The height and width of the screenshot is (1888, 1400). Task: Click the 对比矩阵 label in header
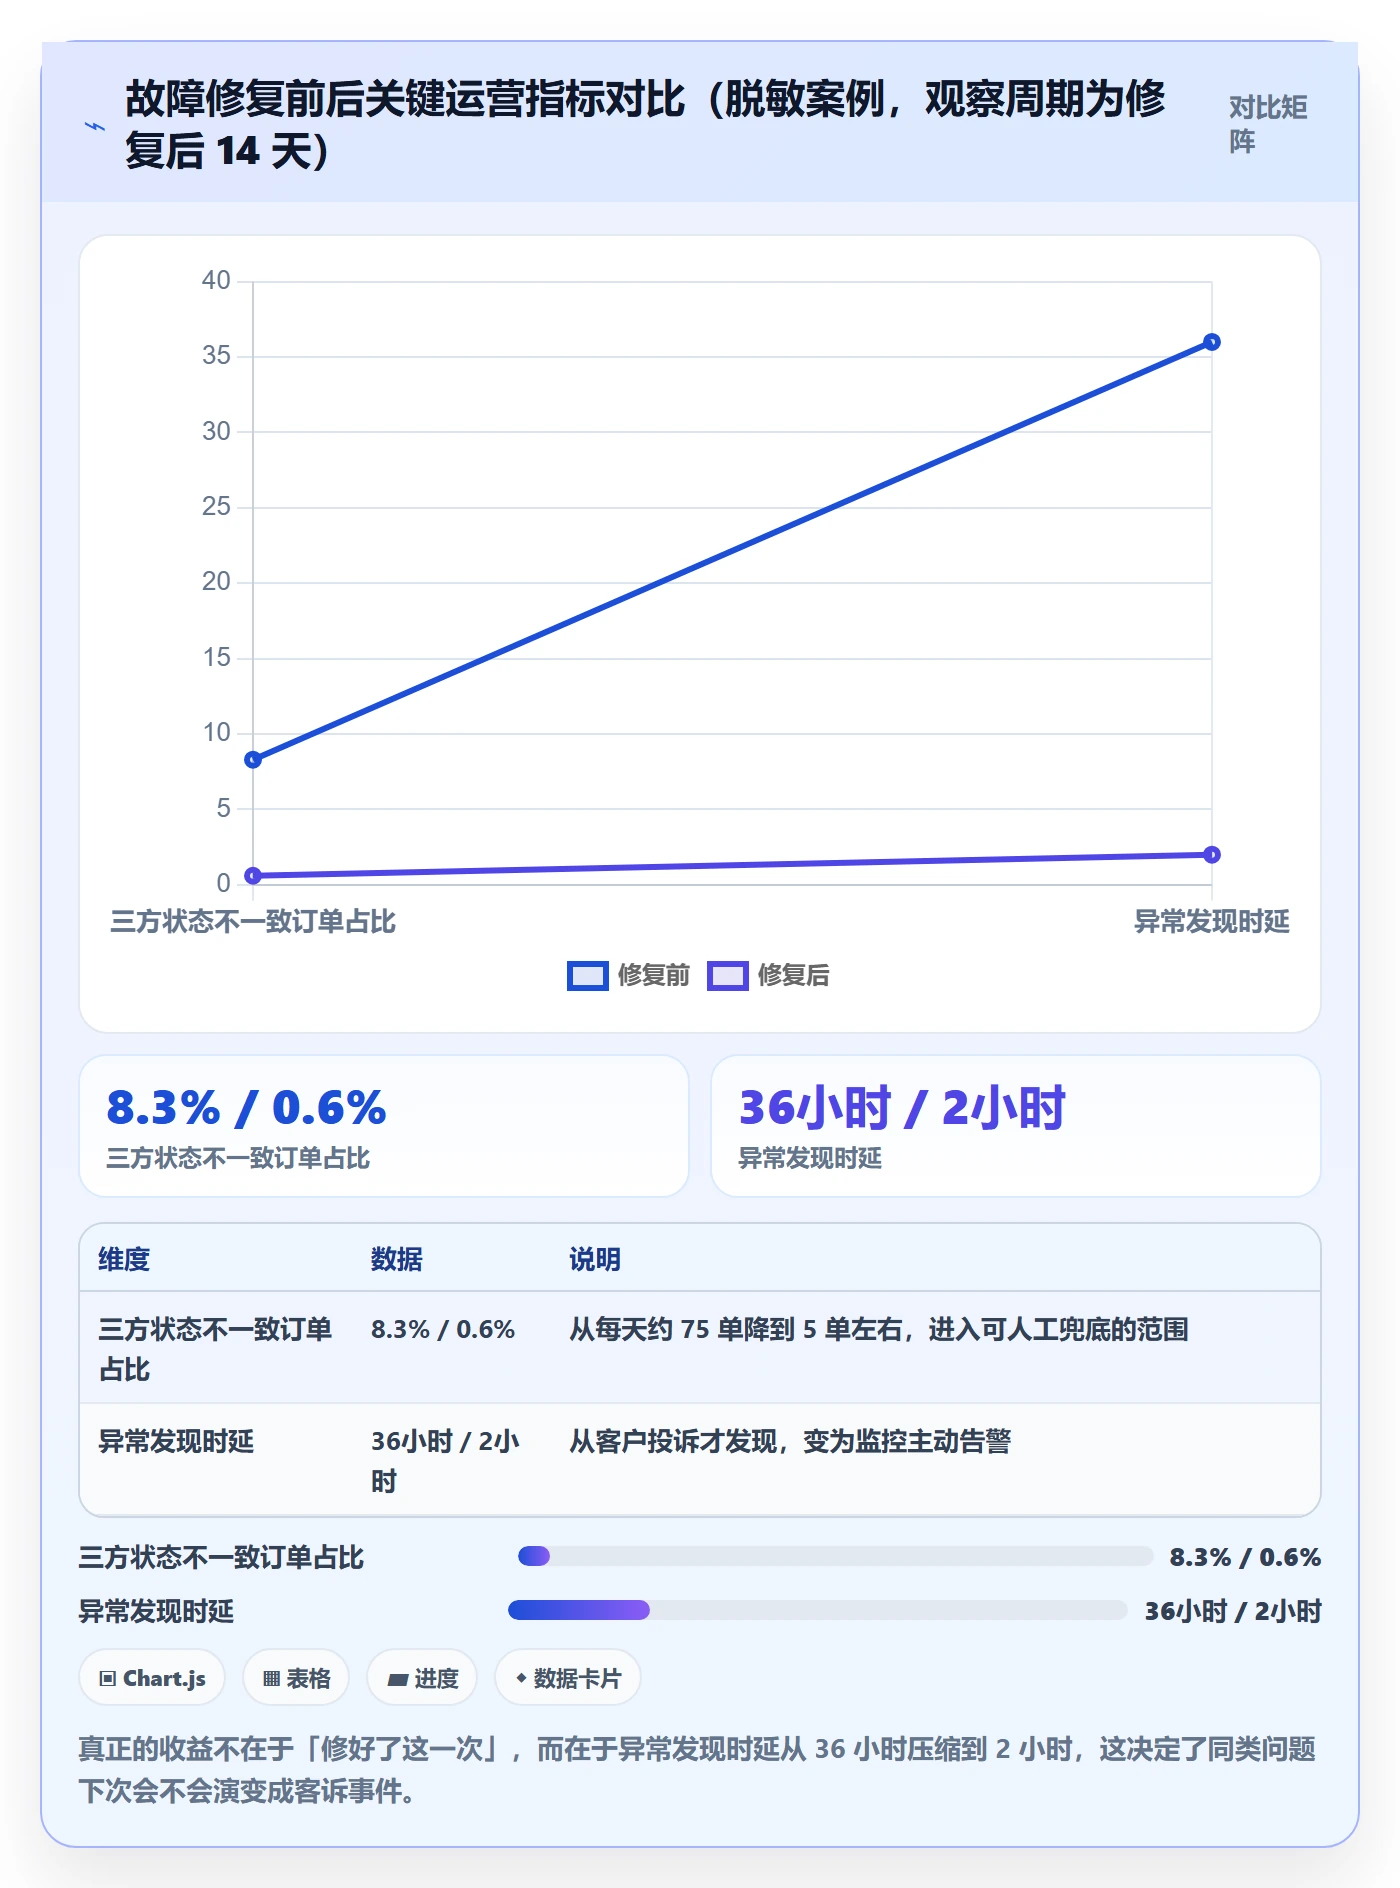tap(1268, 124)
